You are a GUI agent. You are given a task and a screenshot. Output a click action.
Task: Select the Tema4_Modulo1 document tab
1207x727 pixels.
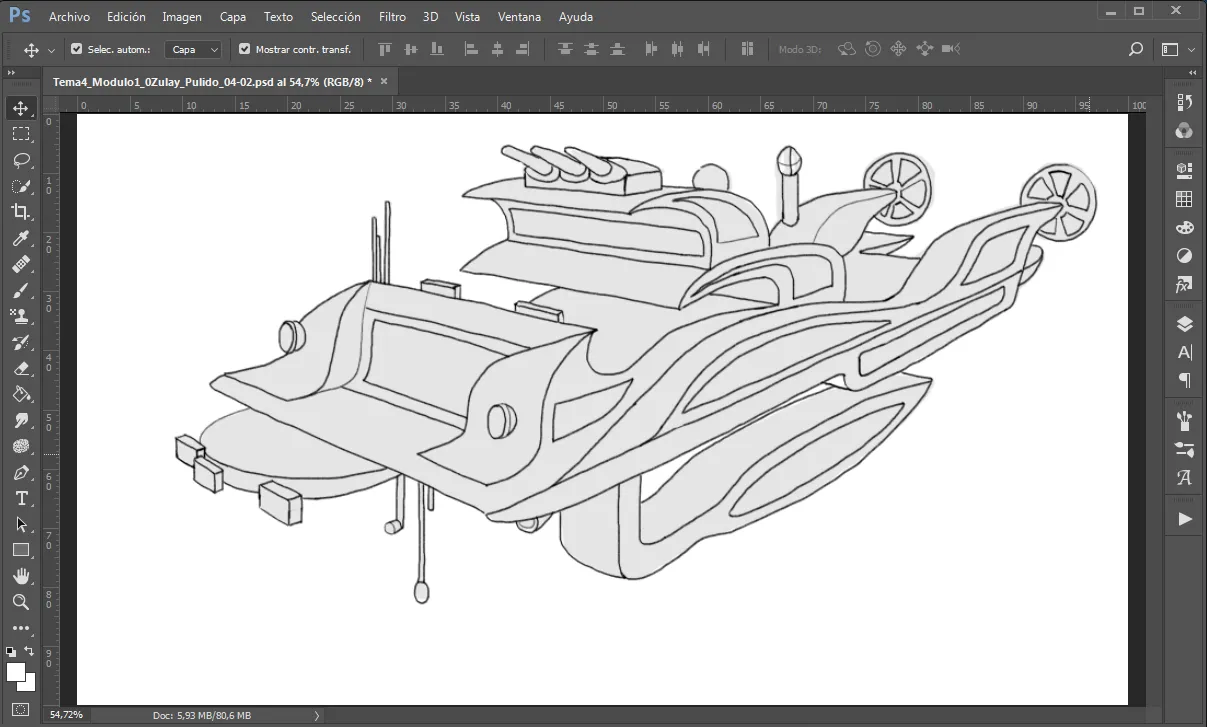[211, 82]
